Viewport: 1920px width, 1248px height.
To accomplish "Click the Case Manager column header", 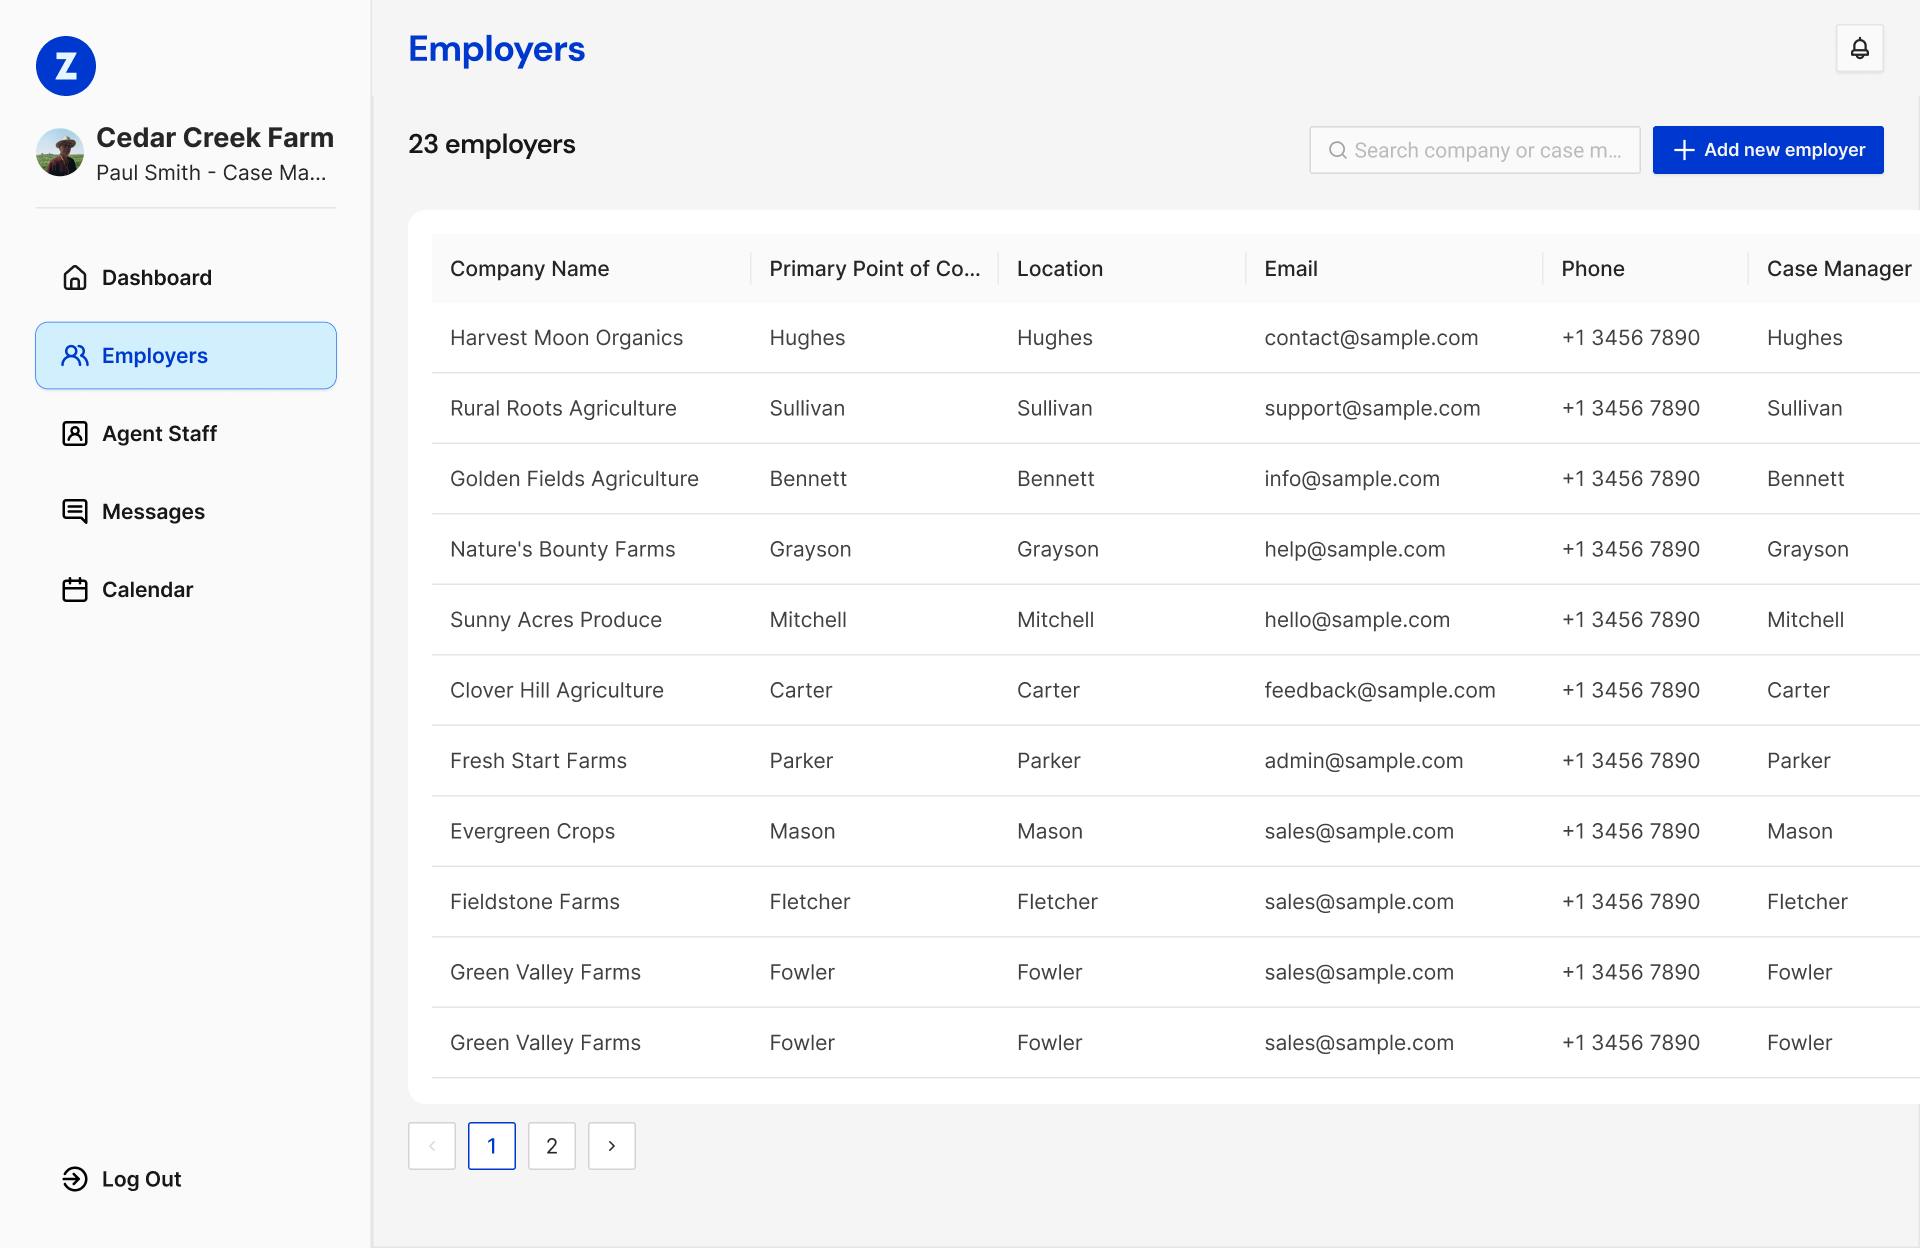I will click(x=1838, y=268).
